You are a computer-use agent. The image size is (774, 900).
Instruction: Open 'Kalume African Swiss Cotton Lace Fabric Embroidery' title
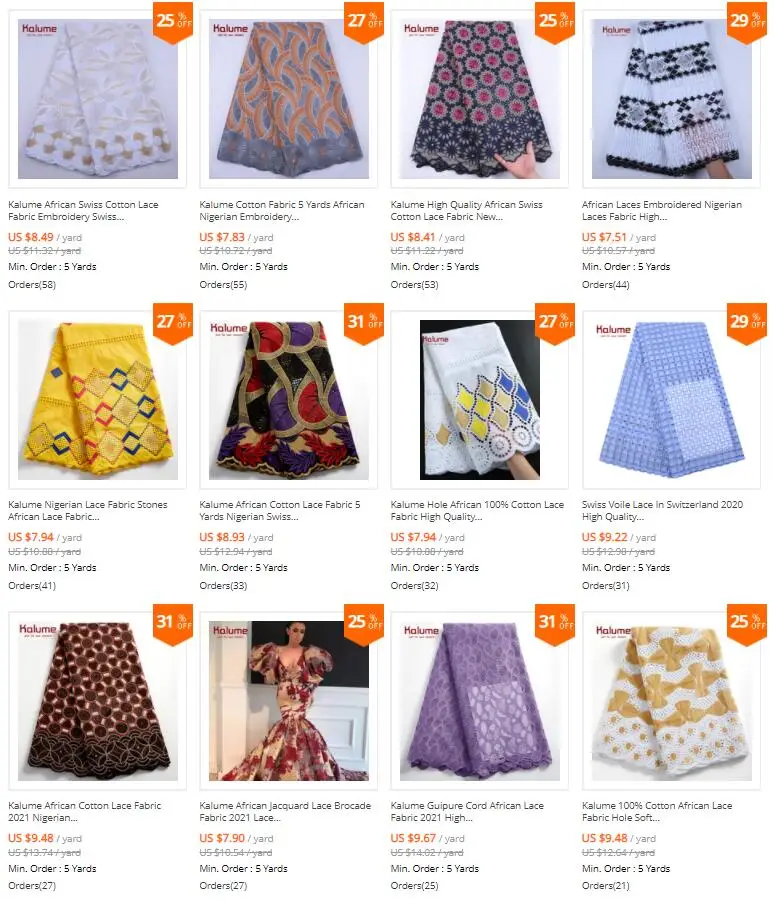click(x=83, y=211)
